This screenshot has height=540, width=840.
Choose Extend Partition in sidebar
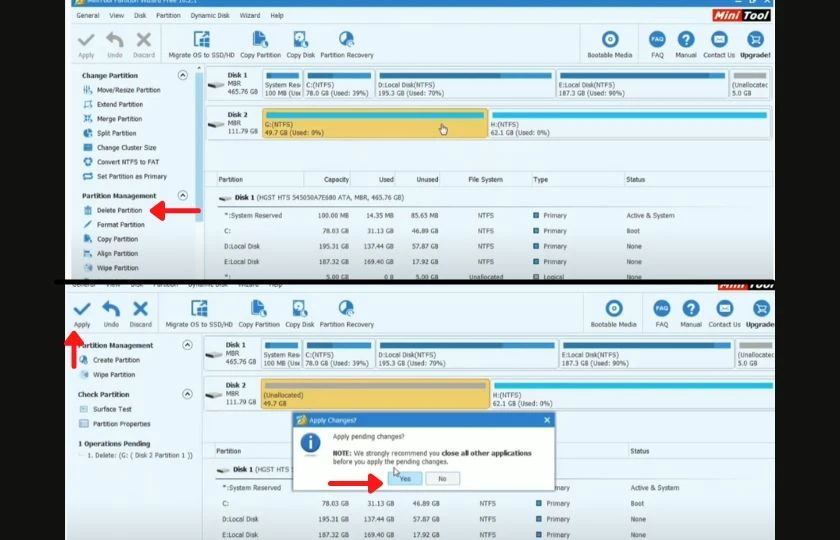coord(113,104)
